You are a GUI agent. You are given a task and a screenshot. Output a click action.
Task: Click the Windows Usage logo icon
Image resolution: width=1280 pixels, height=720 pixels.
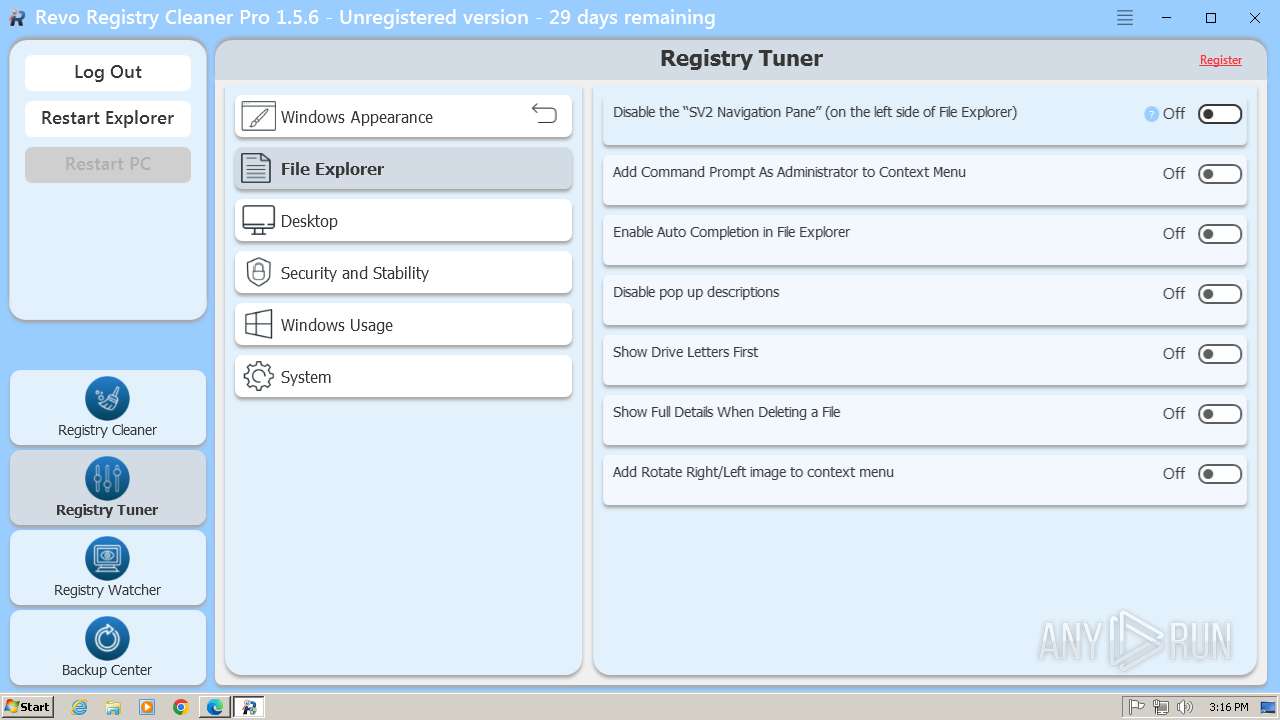[258, 324]
